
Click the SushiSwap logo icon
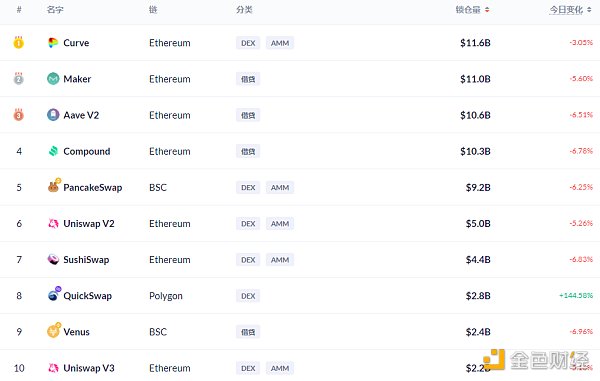[x=53, y=259]
